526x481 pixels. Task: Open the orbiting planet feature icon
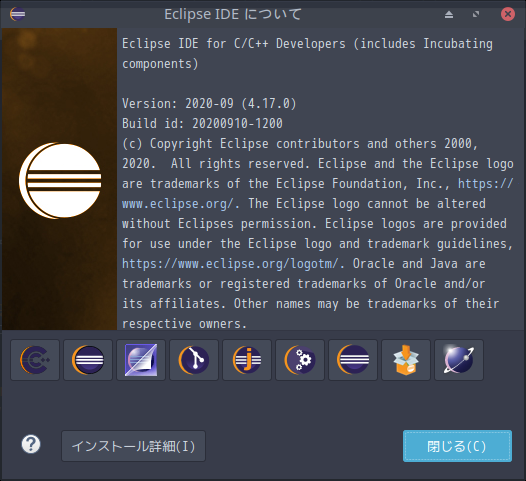(459, 360)
